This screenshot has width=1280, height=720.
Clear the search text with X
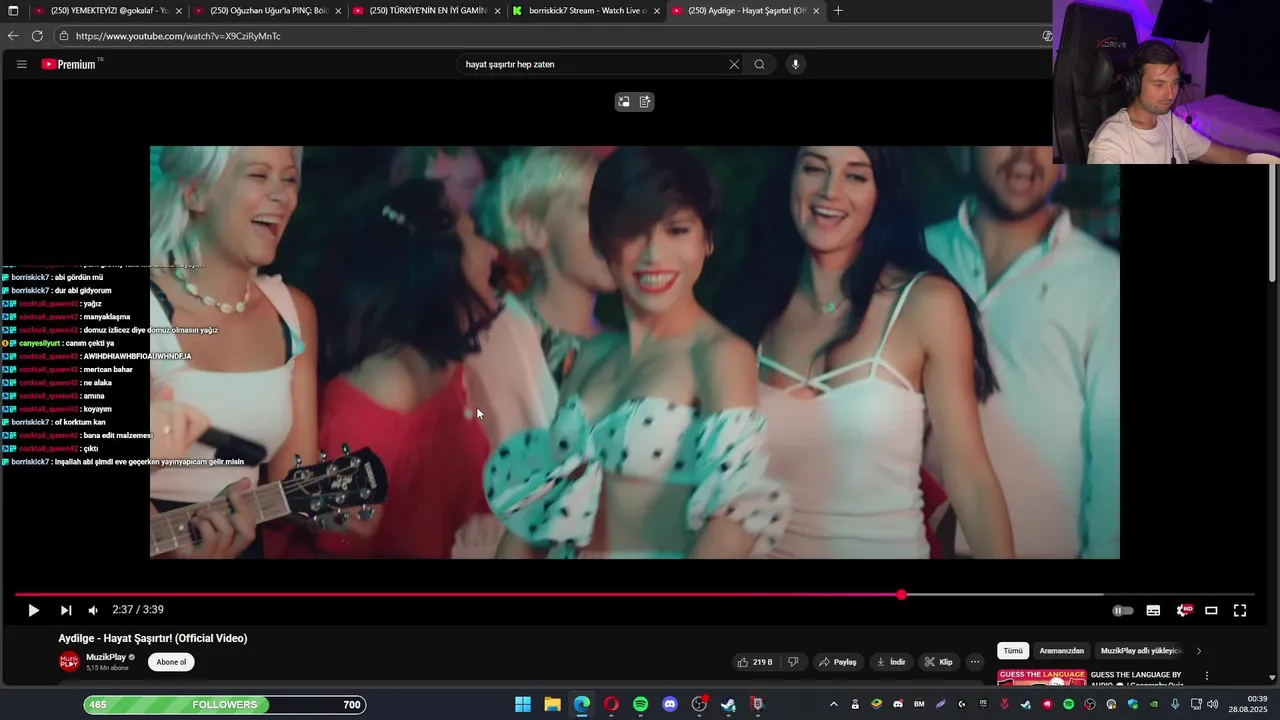click(x=734, y=64)
